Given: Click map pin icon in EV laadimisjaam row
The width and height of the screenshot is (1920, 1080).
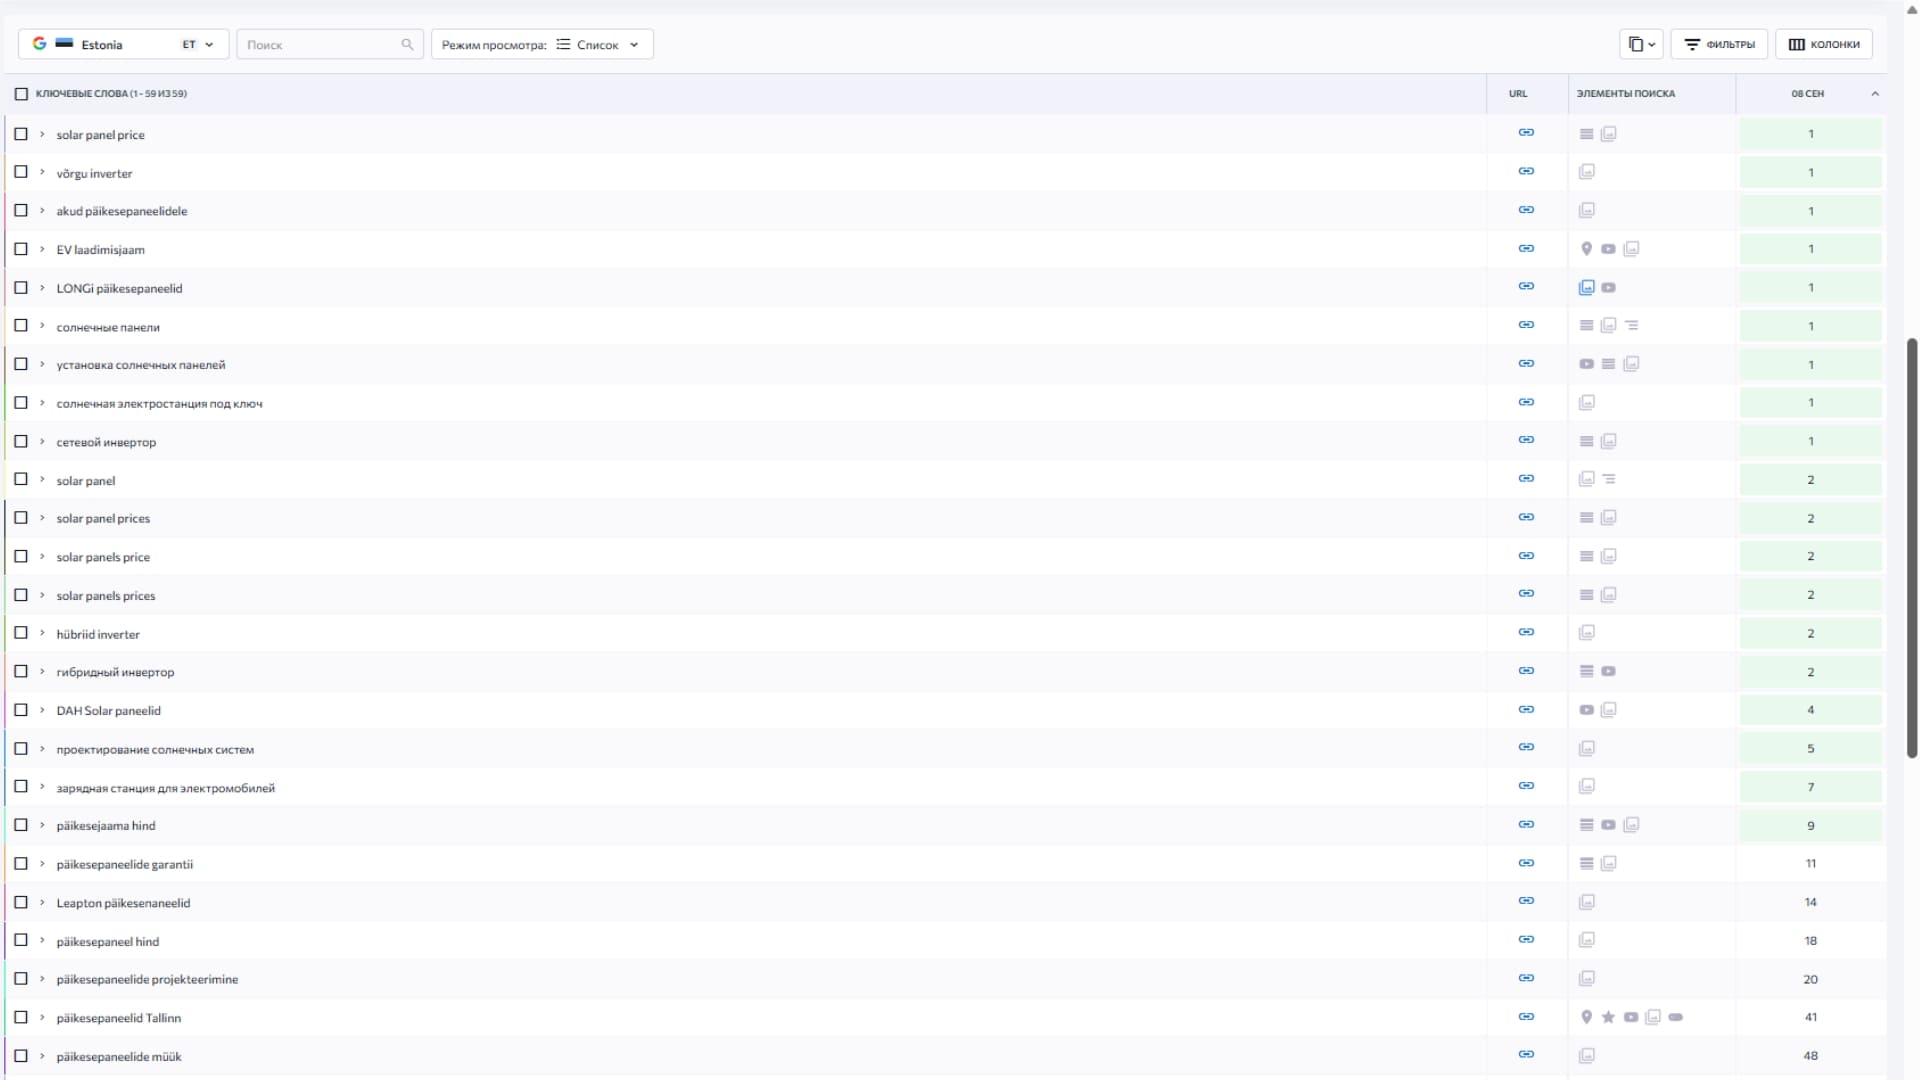Looking at the screenshot, I should coord(1586,249).
